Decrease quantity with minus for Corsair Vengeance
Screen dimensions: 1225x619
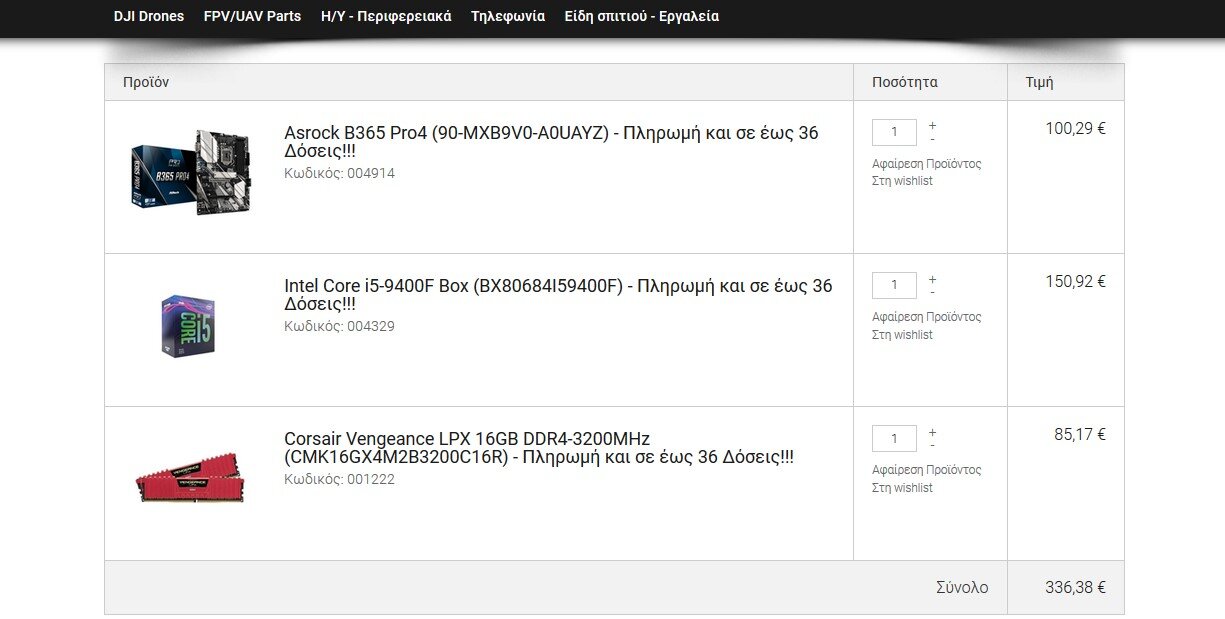932,445
